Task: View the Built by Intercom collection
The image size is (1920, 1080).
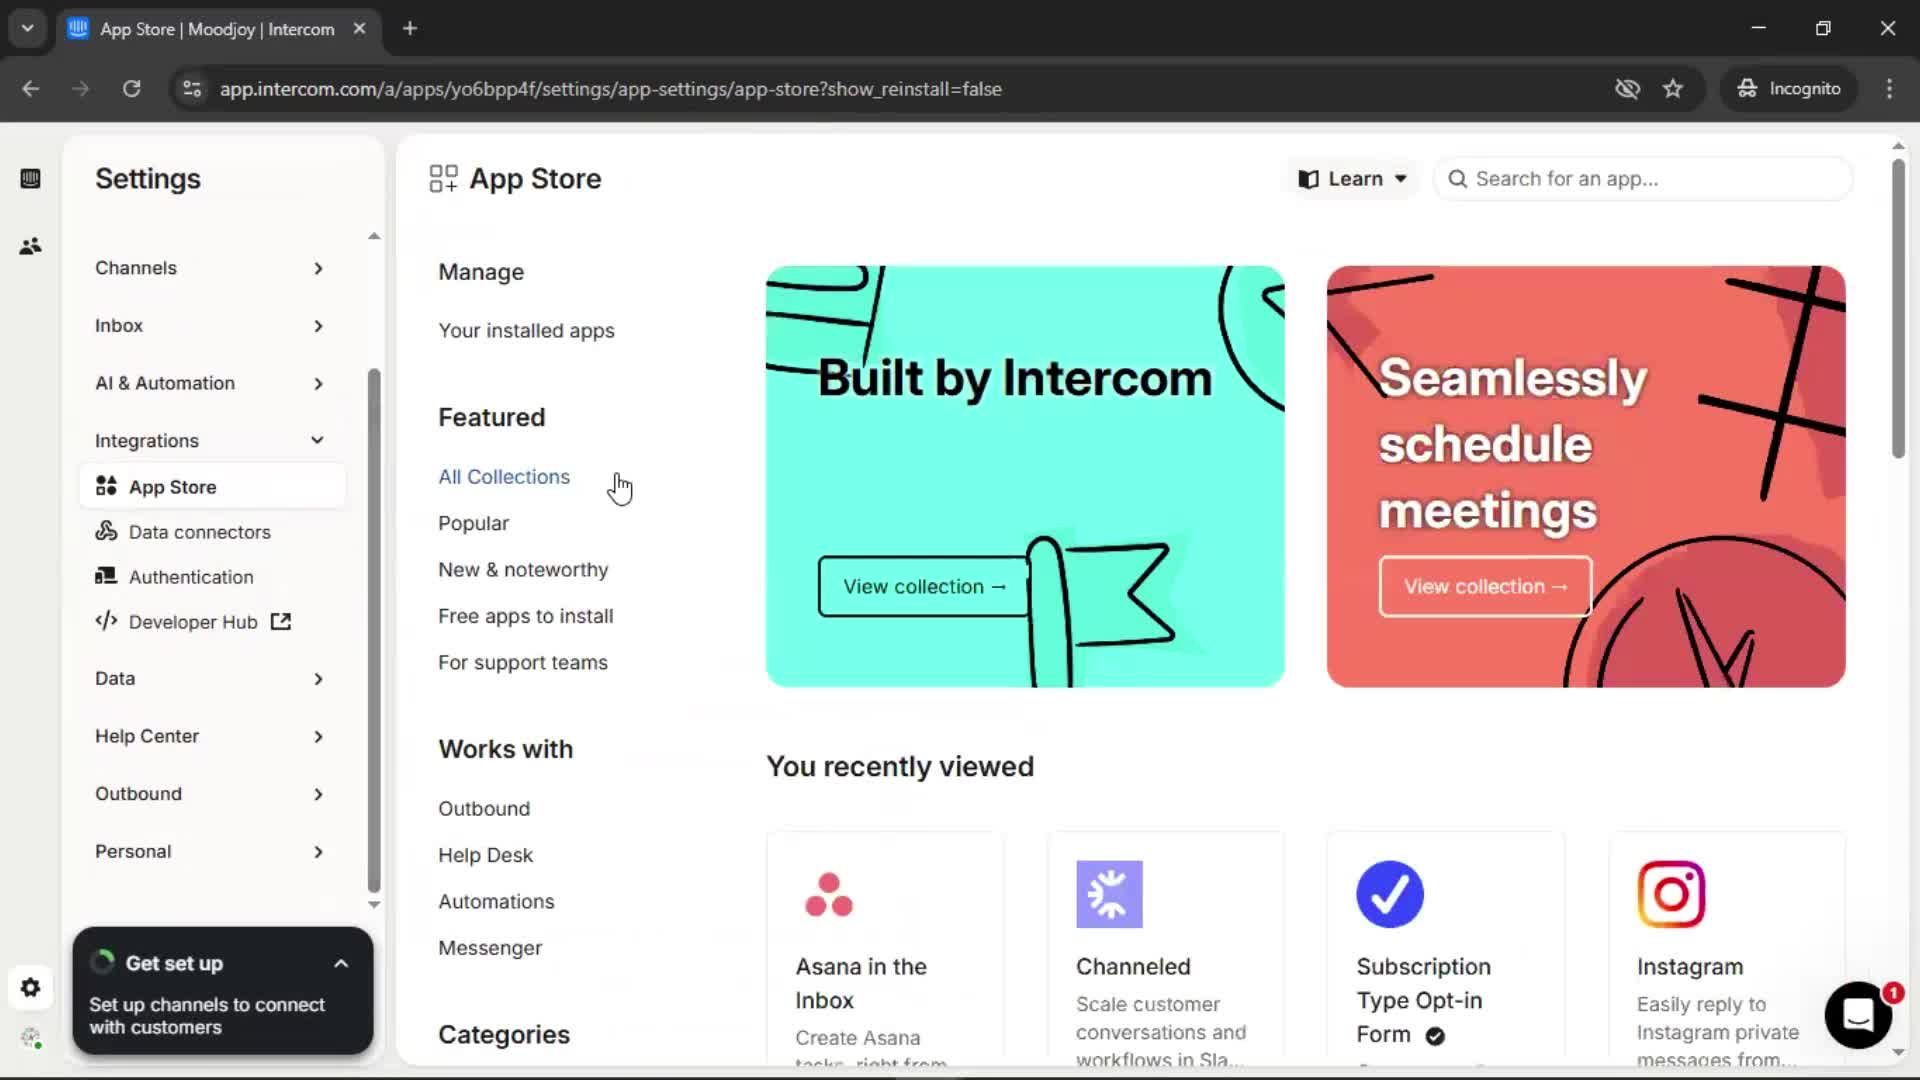Action: (924, 587)
